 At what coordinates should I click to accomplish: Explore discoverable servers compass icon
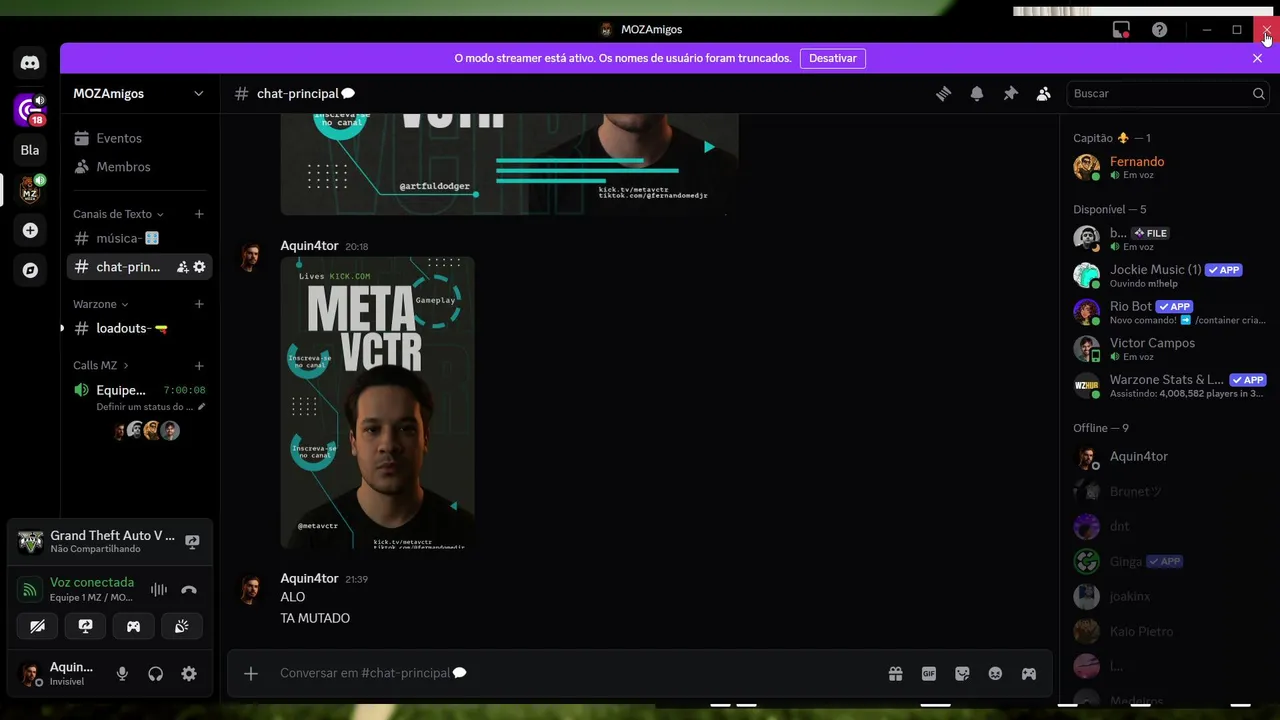[x=30, y=270]
